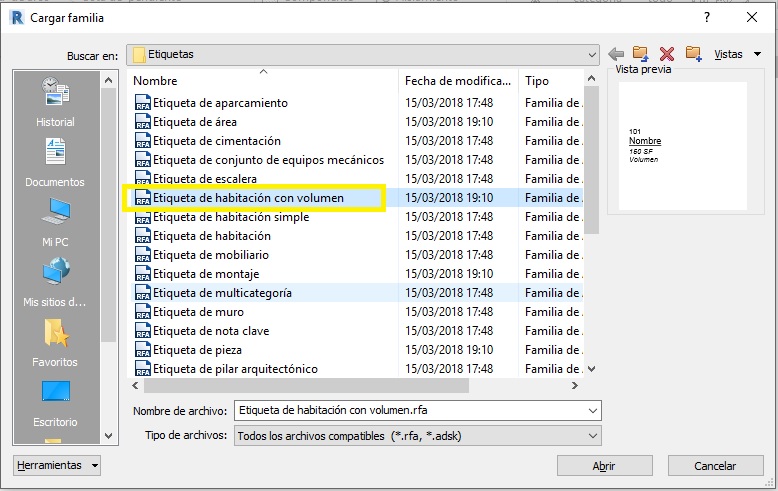Image resolution: width=778 pixels, height=491 pixels.
Task: Open Documentos in the places sidebar
Action: (x=55, y=164)
